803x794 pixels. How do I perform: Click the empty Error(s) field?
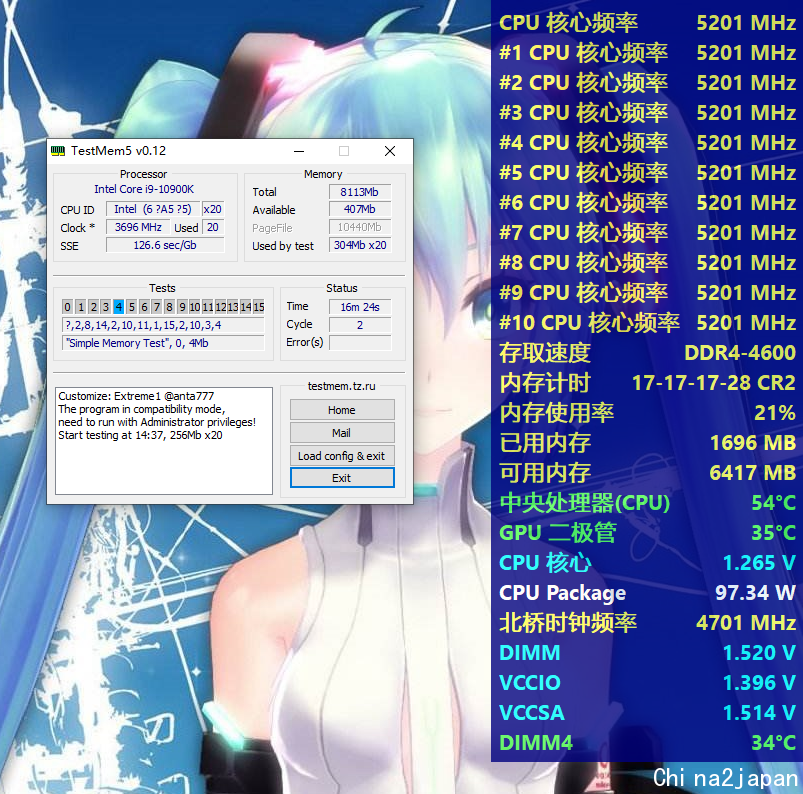tap(360, 342)
